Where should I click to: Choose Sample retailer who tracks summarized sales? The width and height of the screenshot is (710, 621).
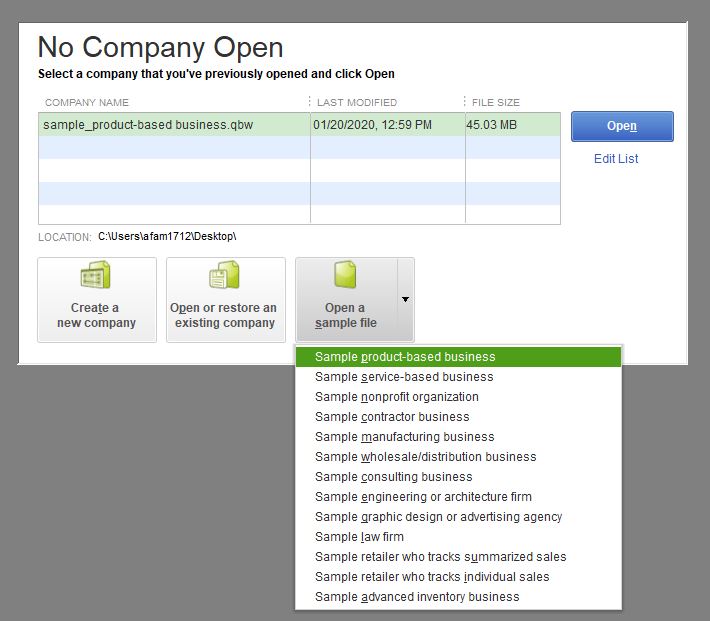click(x=458, y=557)
